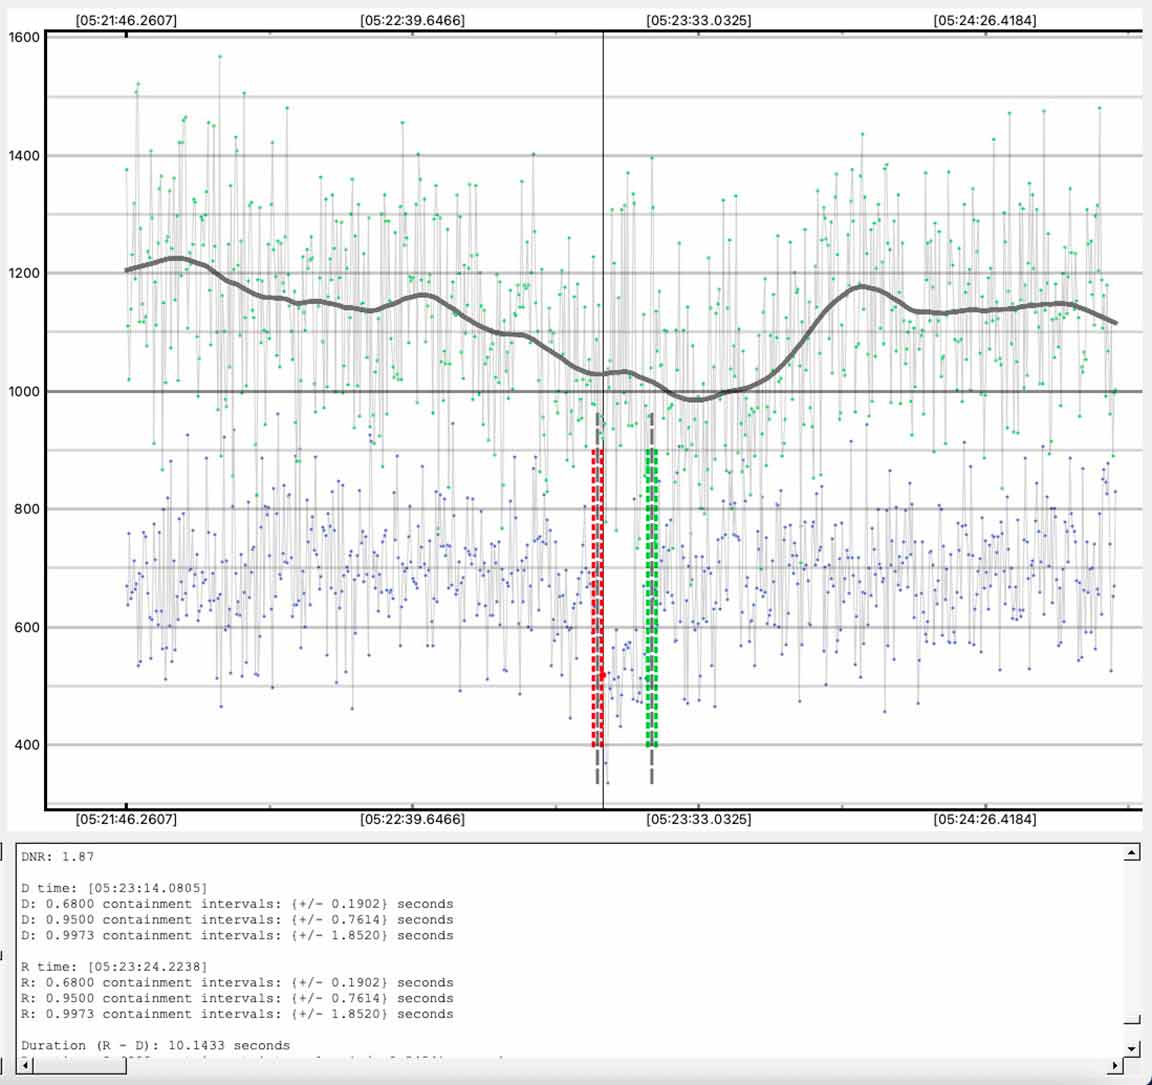This screenshot has width=1152, height=1085.
Task: Click the bottom axis label [05:24:26.4184]
Action: coord(984,819)
